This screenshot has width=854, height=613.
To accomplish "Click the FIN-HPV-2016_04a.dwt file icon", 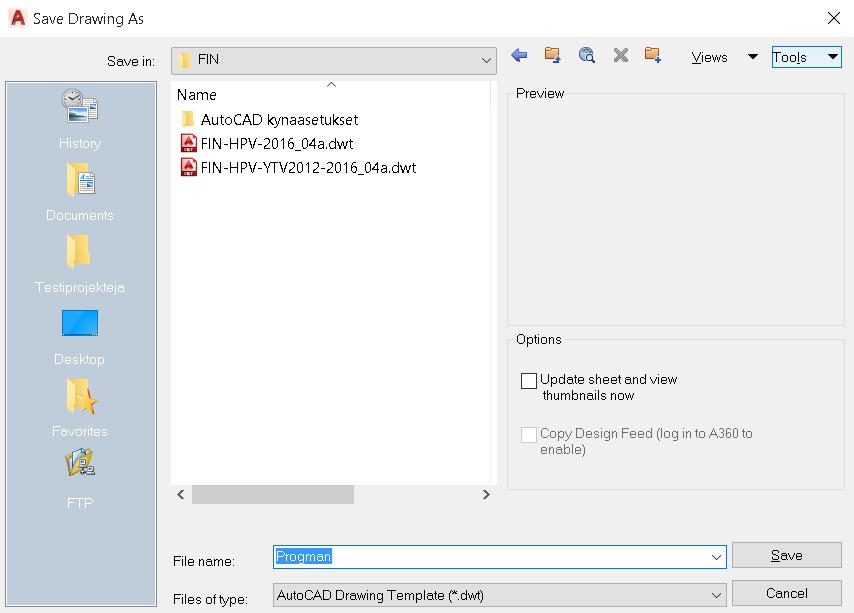I will [188, 143].
